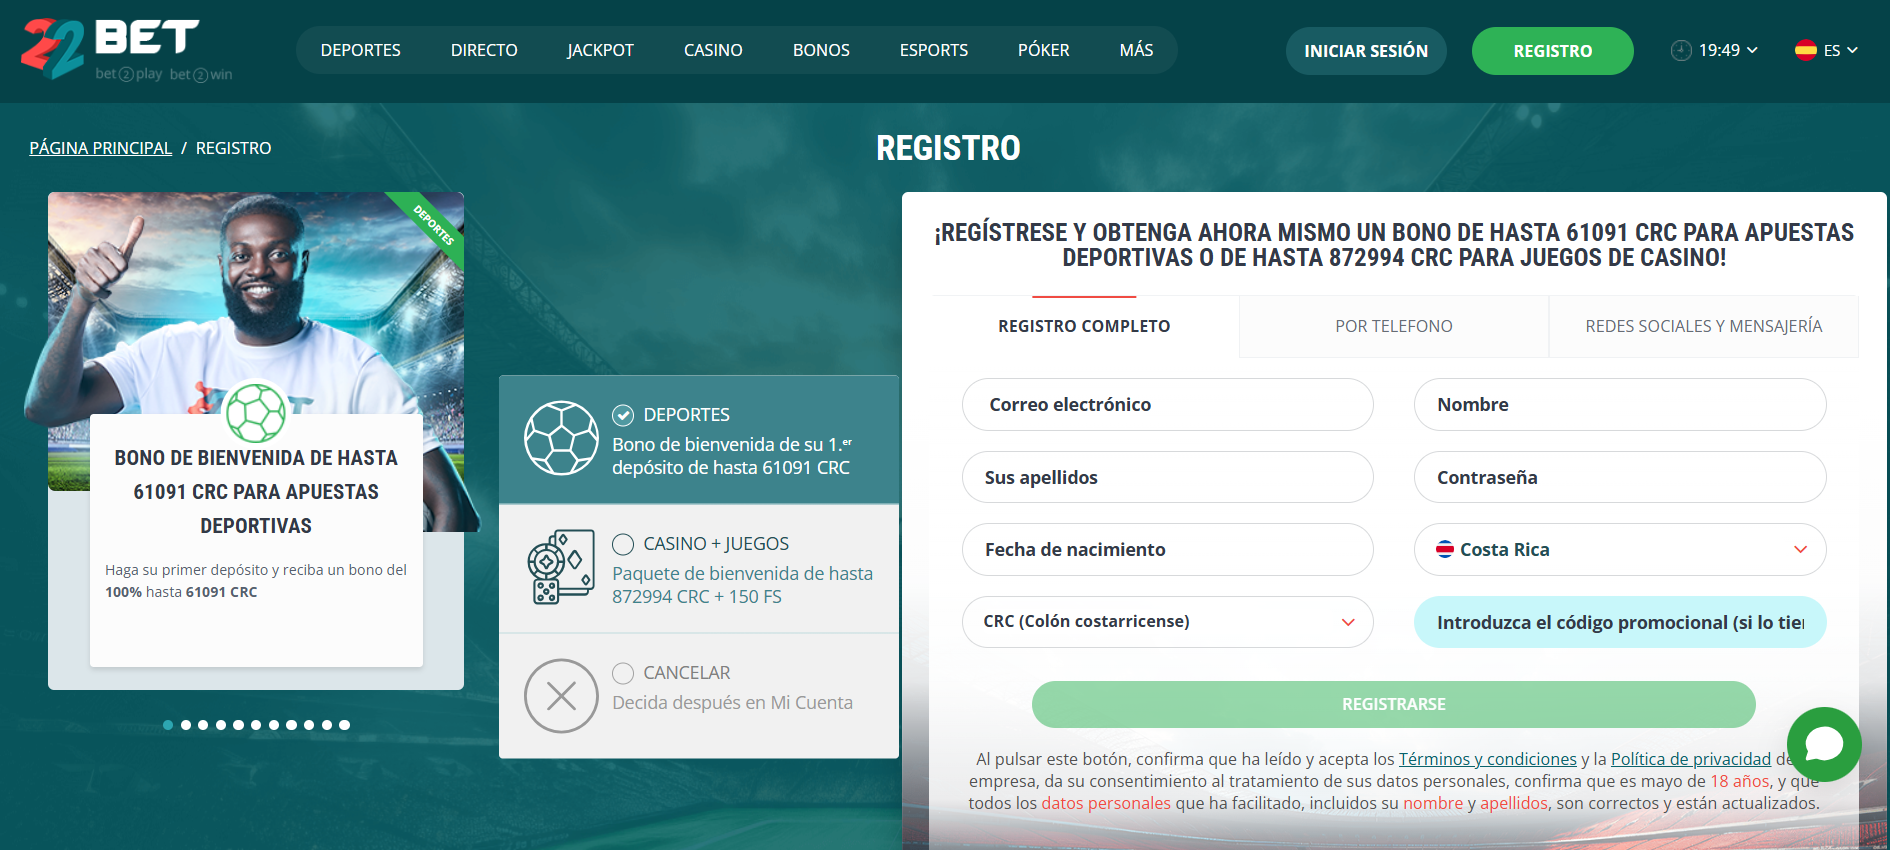Click the second carousel pagination dot
Image resolution: width=1890 pixels, height=850 pixels.
(x=186, y=725)
